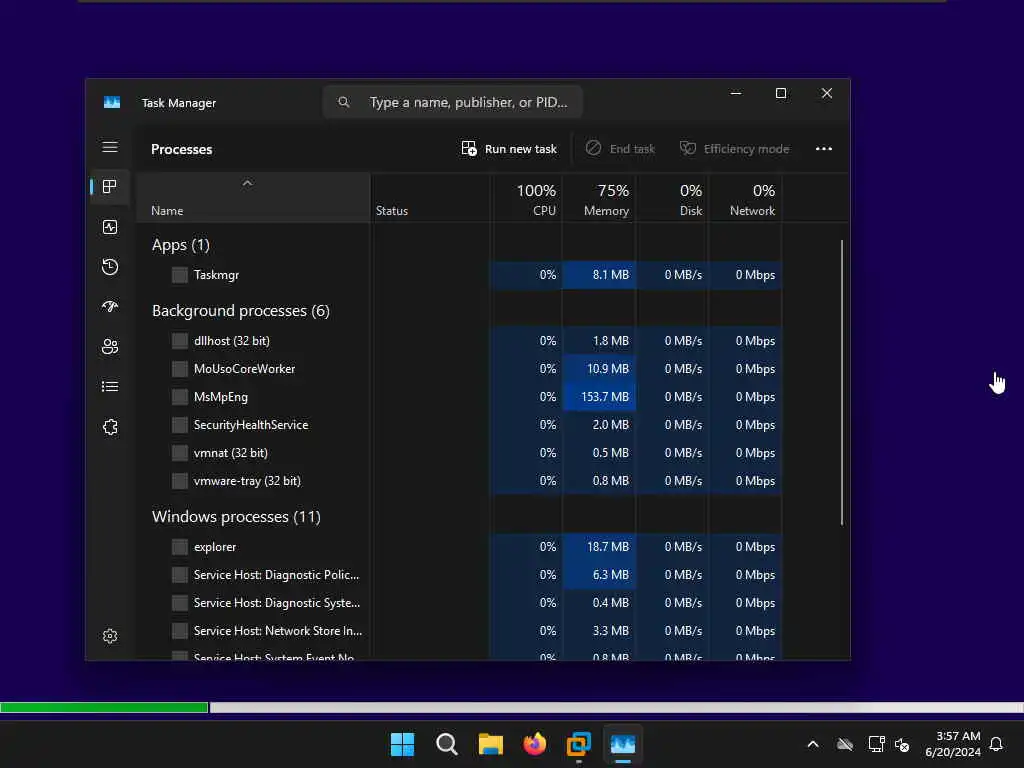Click Run new task

[509, 149]
